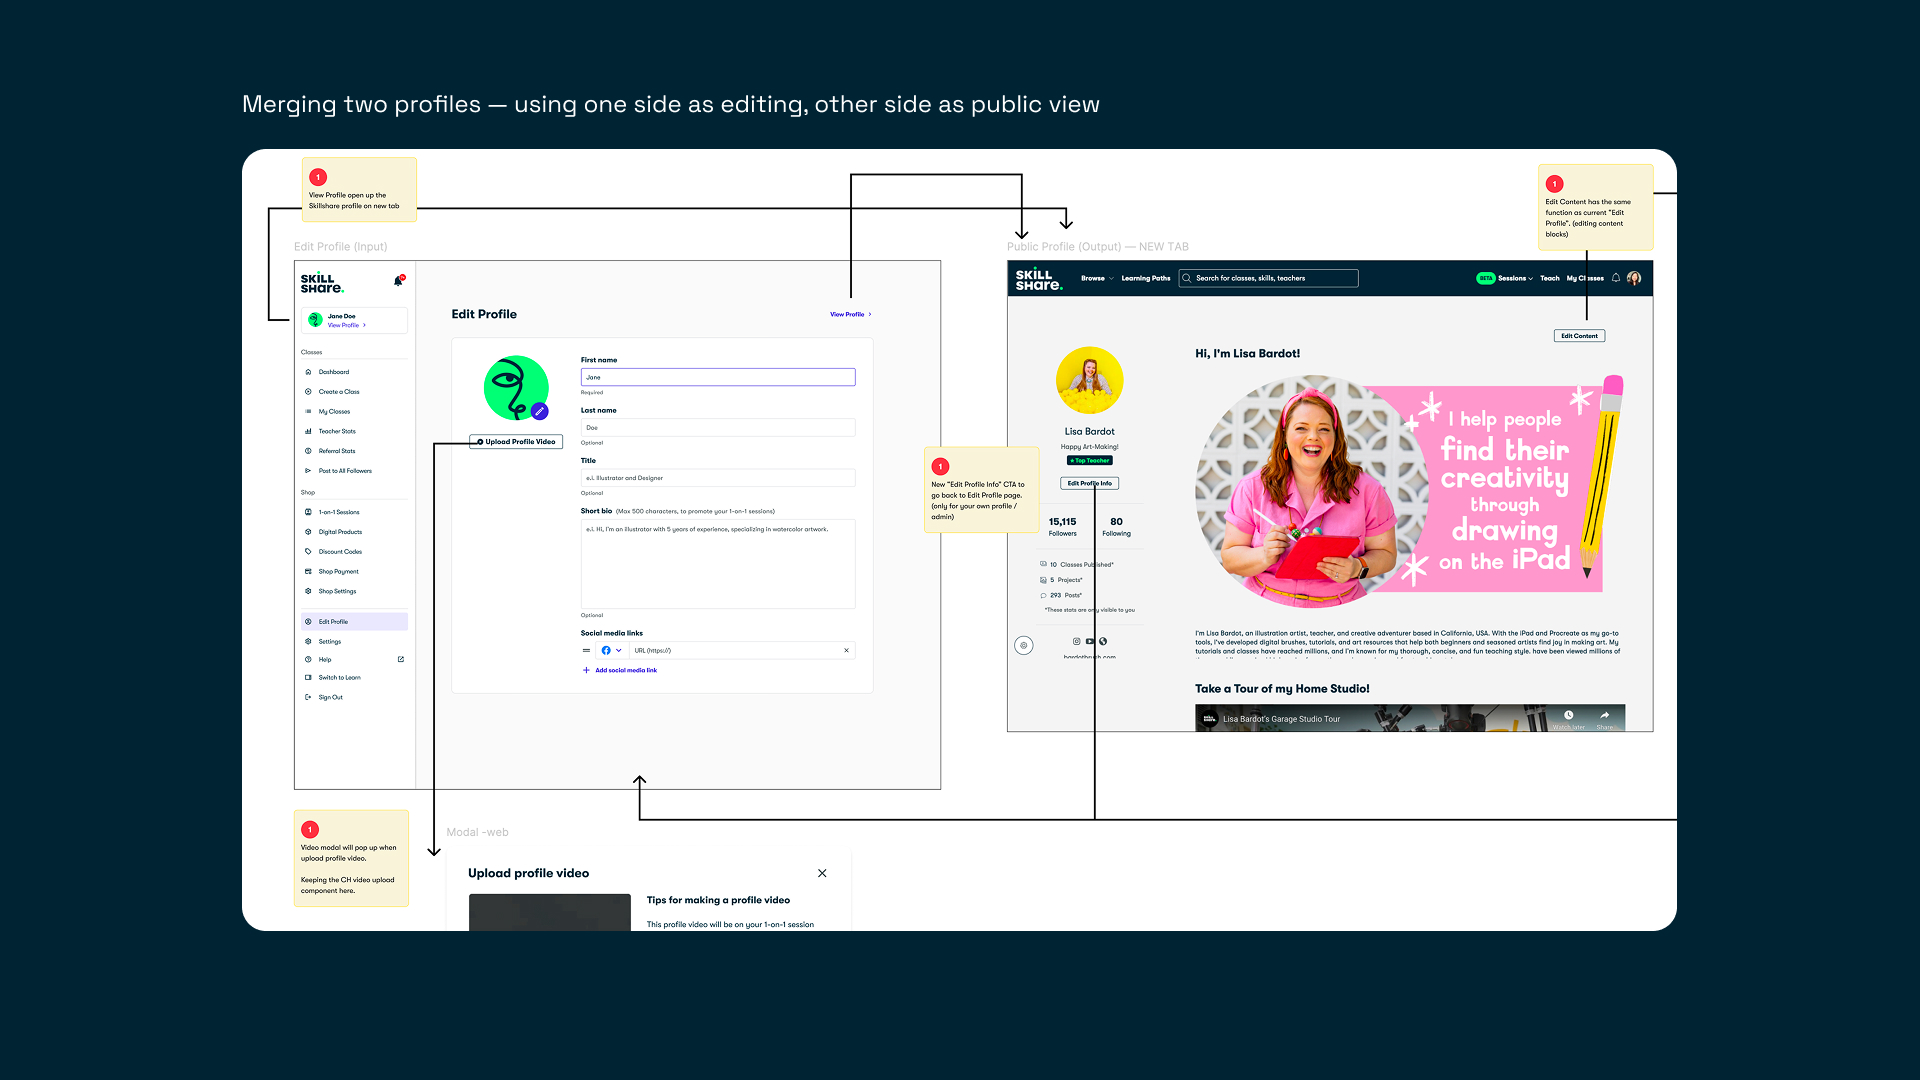Screen dimensions: 1920x1080
Task: Click Teach in the top navigation
Action: [x=1550, y=279]
